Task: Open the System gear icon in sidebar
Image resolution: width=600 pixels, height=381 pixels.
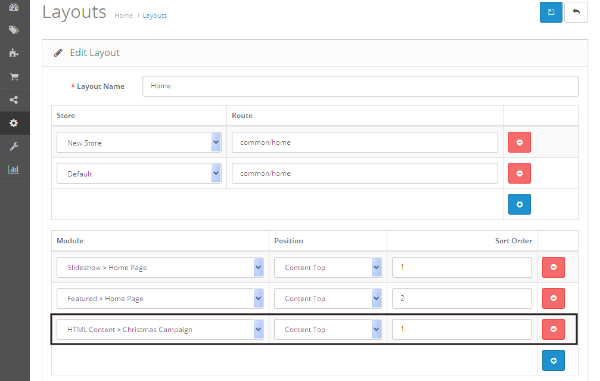Action: pyautogui.click(x=14, y=123)
